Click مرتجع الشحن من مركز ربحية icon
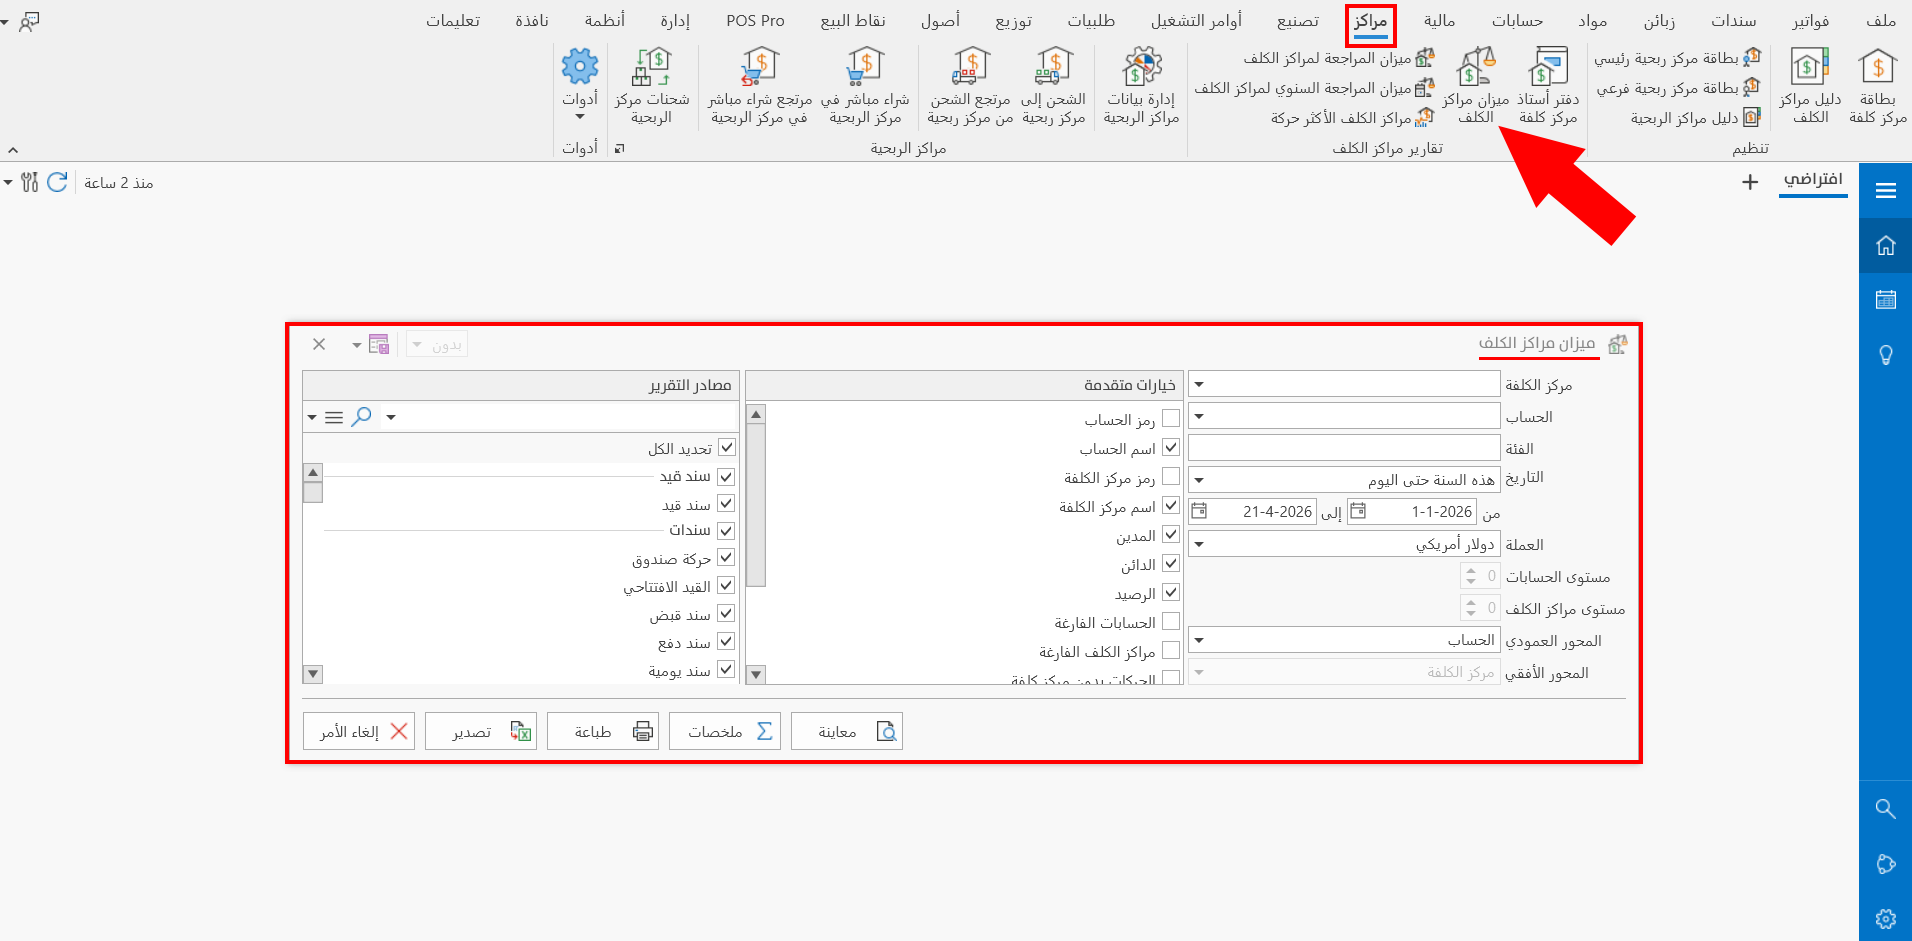The height and width of the screenshot is (941, 1912). pos(970,86)
